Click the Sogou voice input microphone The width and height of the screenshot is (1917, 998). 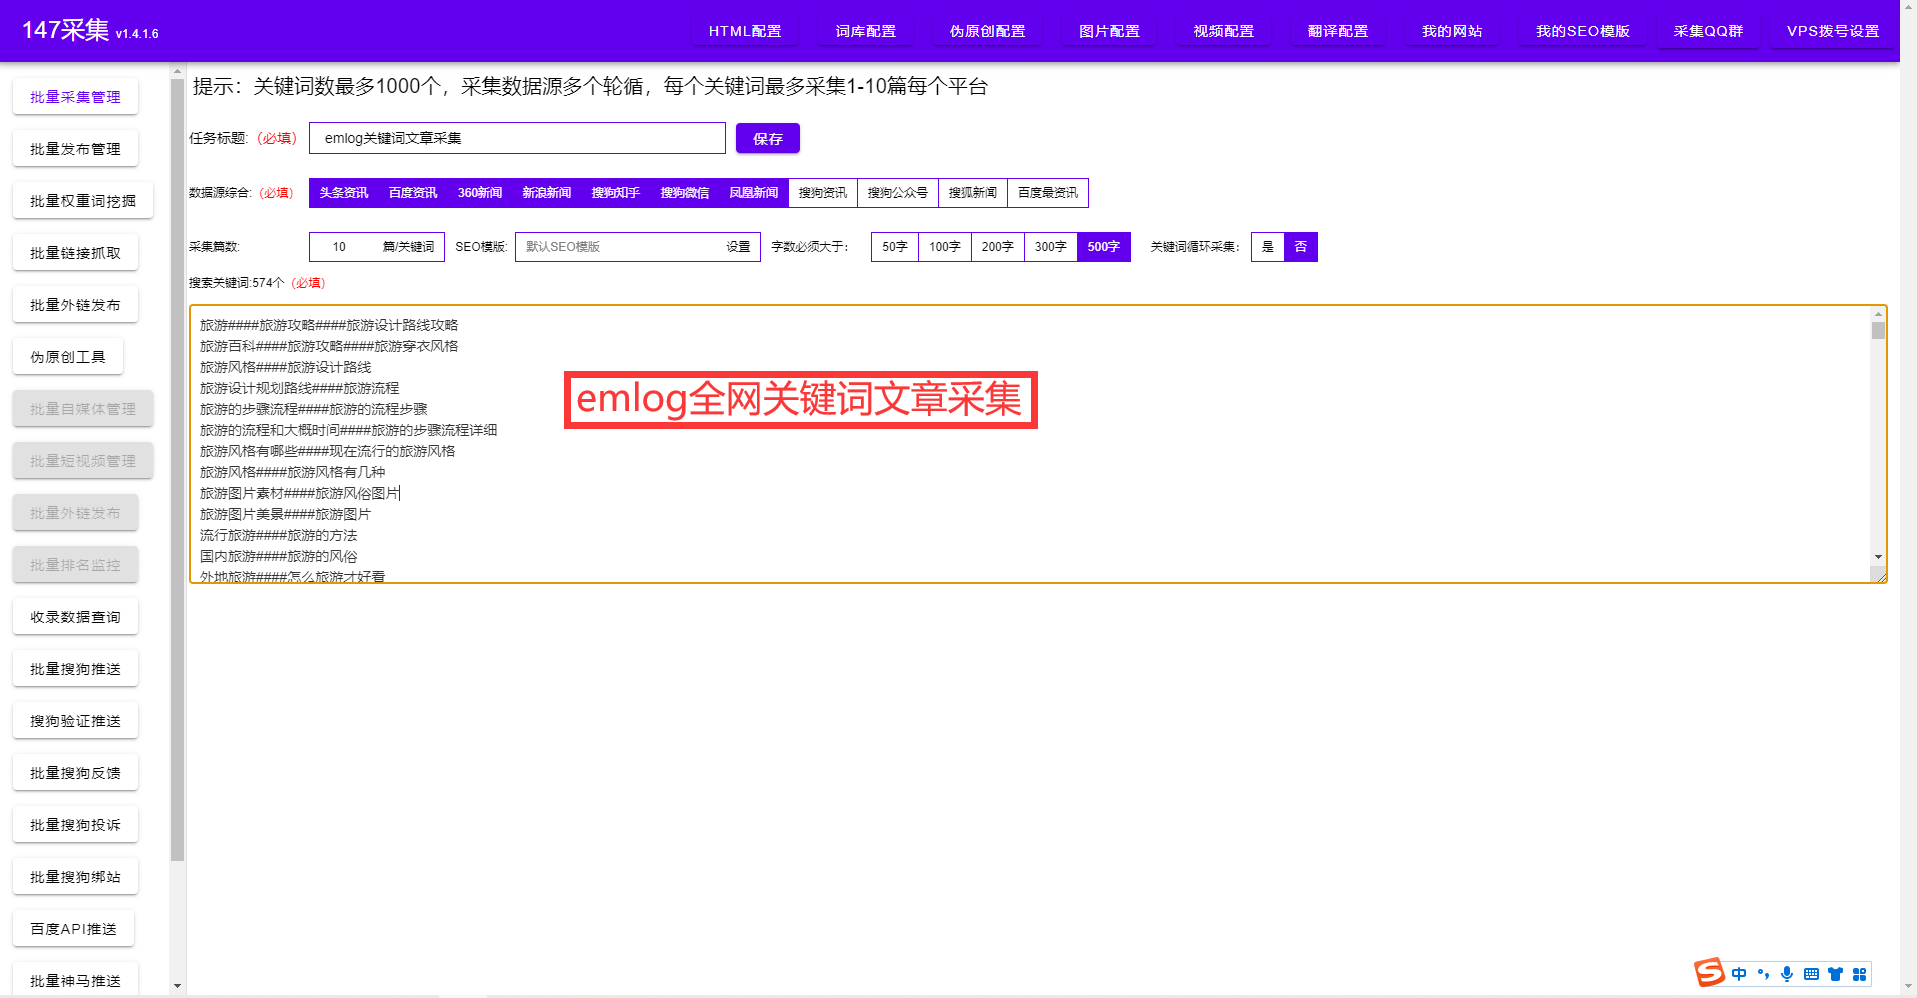[x=1787, y=974]
